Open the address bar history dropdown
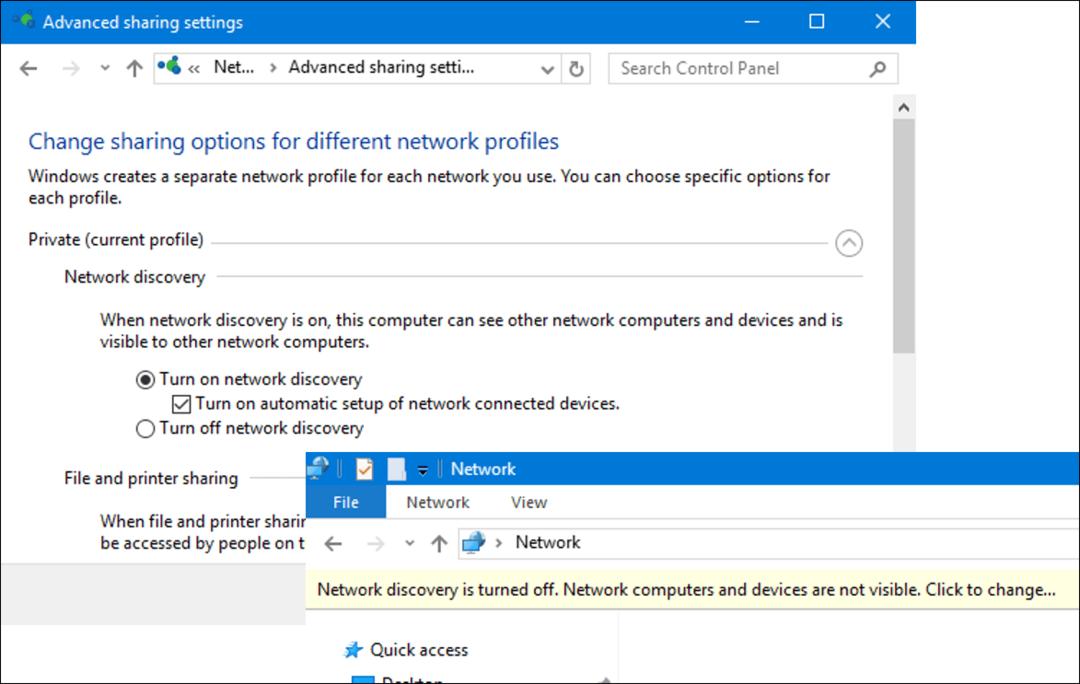1080x684 pixels. (547, 69)
